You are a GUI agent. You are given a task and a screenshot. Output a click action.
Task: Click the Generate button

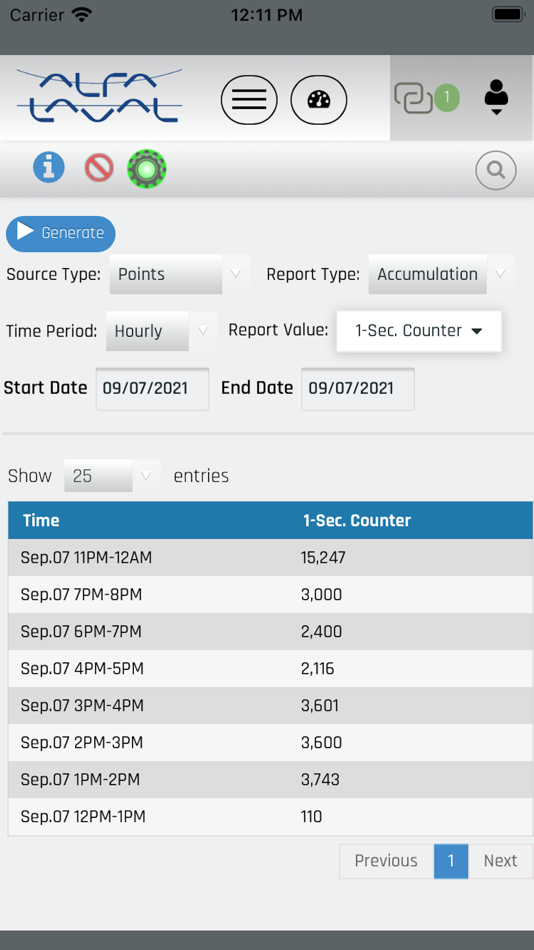tap(61, 233)
